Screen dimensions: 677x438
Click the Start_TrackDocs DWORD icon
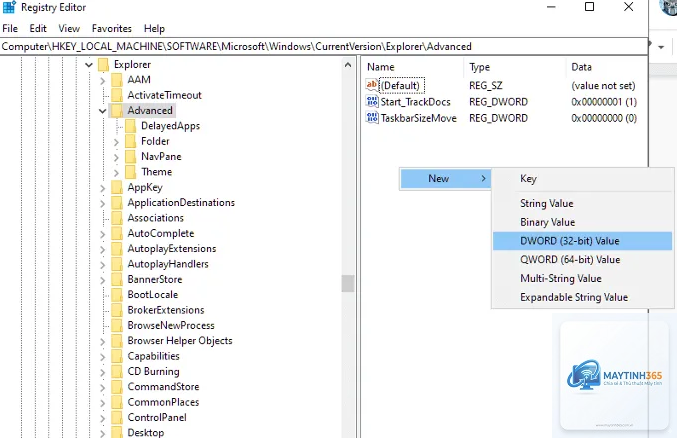click(x=372, y=102)
